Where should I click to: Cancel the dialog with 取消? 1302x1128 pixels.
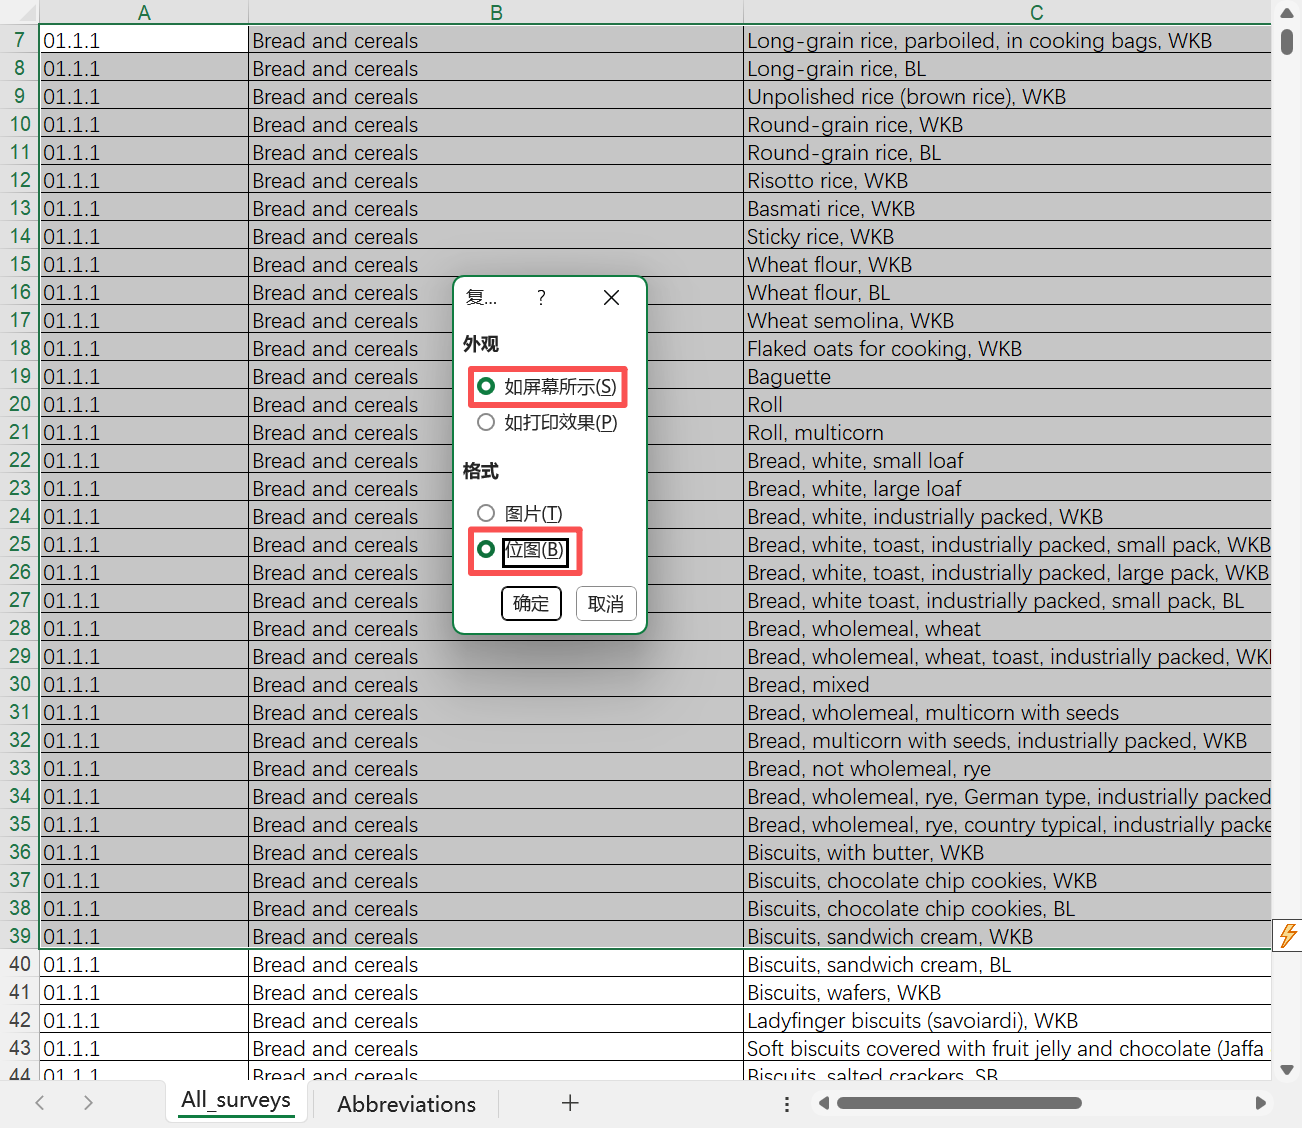[x=606, y=603]
